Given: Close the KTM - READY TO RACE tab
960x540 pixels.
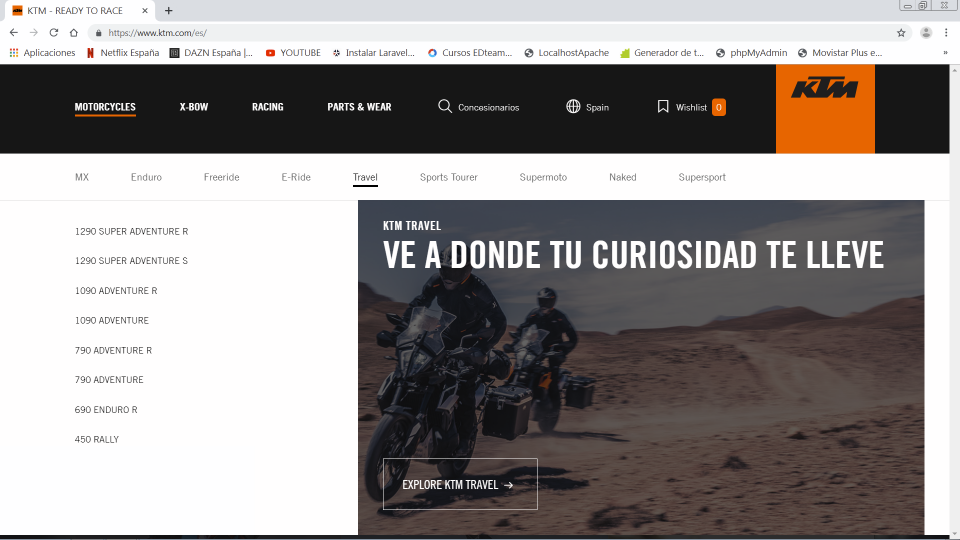Looking at the screenshot, I should pyautogui.click(x=144, y=10).
